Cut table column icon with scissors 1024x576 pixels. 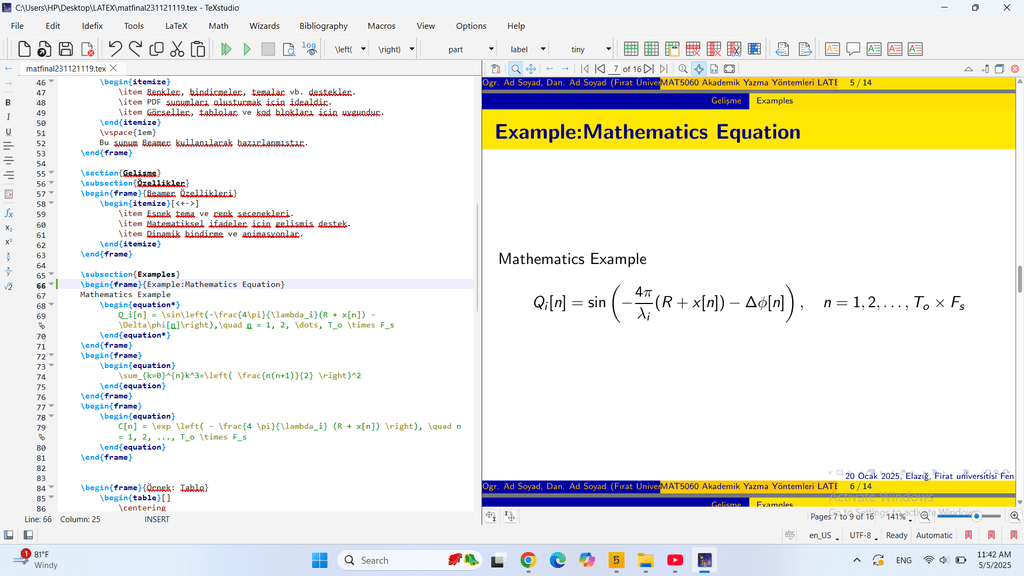pyautogui.click(x=734, y=49)
